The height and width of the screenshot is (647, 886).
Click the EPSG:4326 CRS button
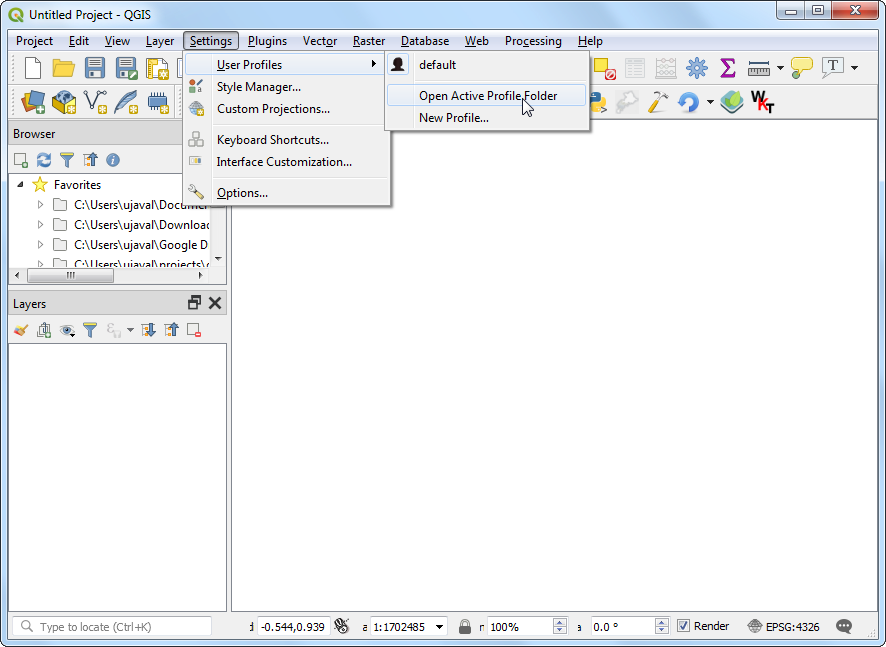coord(784,627)
